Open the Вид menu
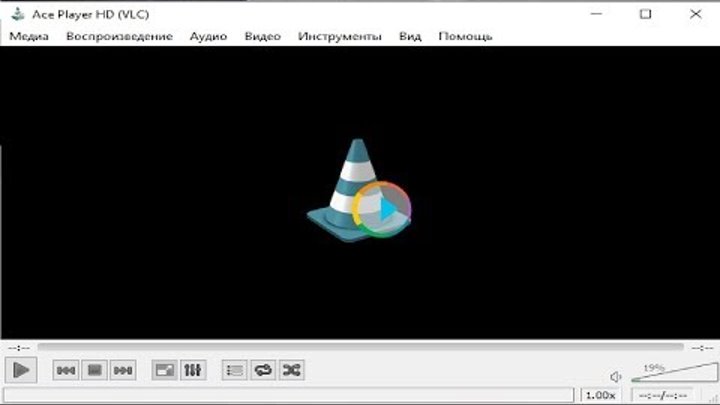The height and width of the screenshot is (405, 720). 410,36
